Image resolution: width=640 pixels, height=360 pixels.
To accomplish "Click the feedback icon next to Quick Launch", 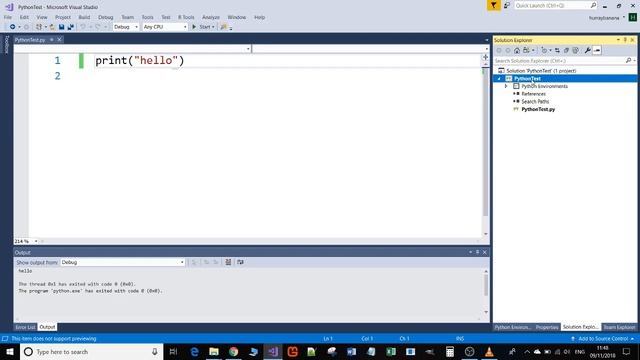I will (507, 5).
